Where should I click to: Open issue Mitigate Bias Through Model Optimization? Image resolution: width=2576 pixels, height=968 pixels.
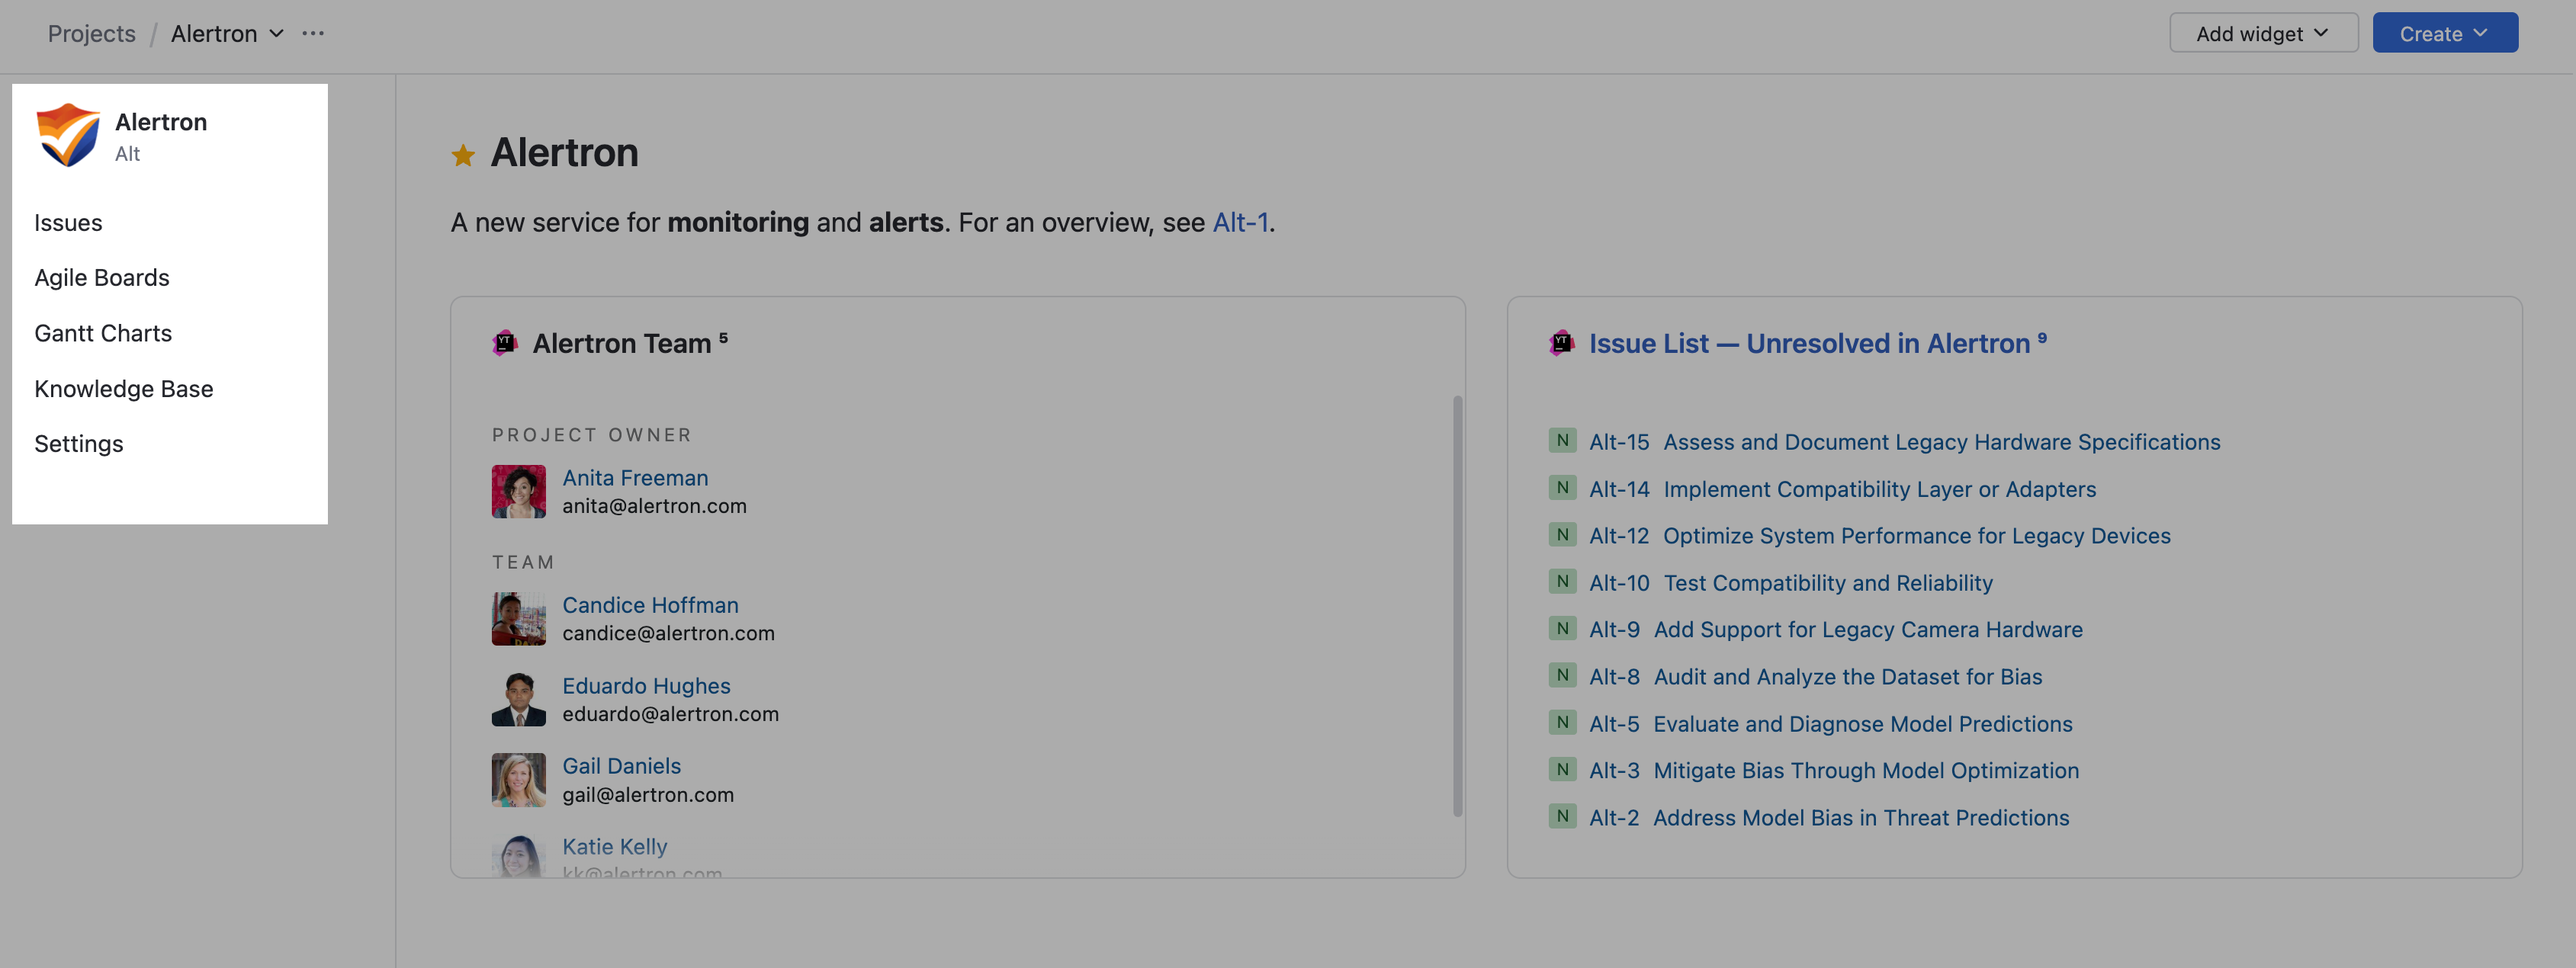coord(1866,771)
